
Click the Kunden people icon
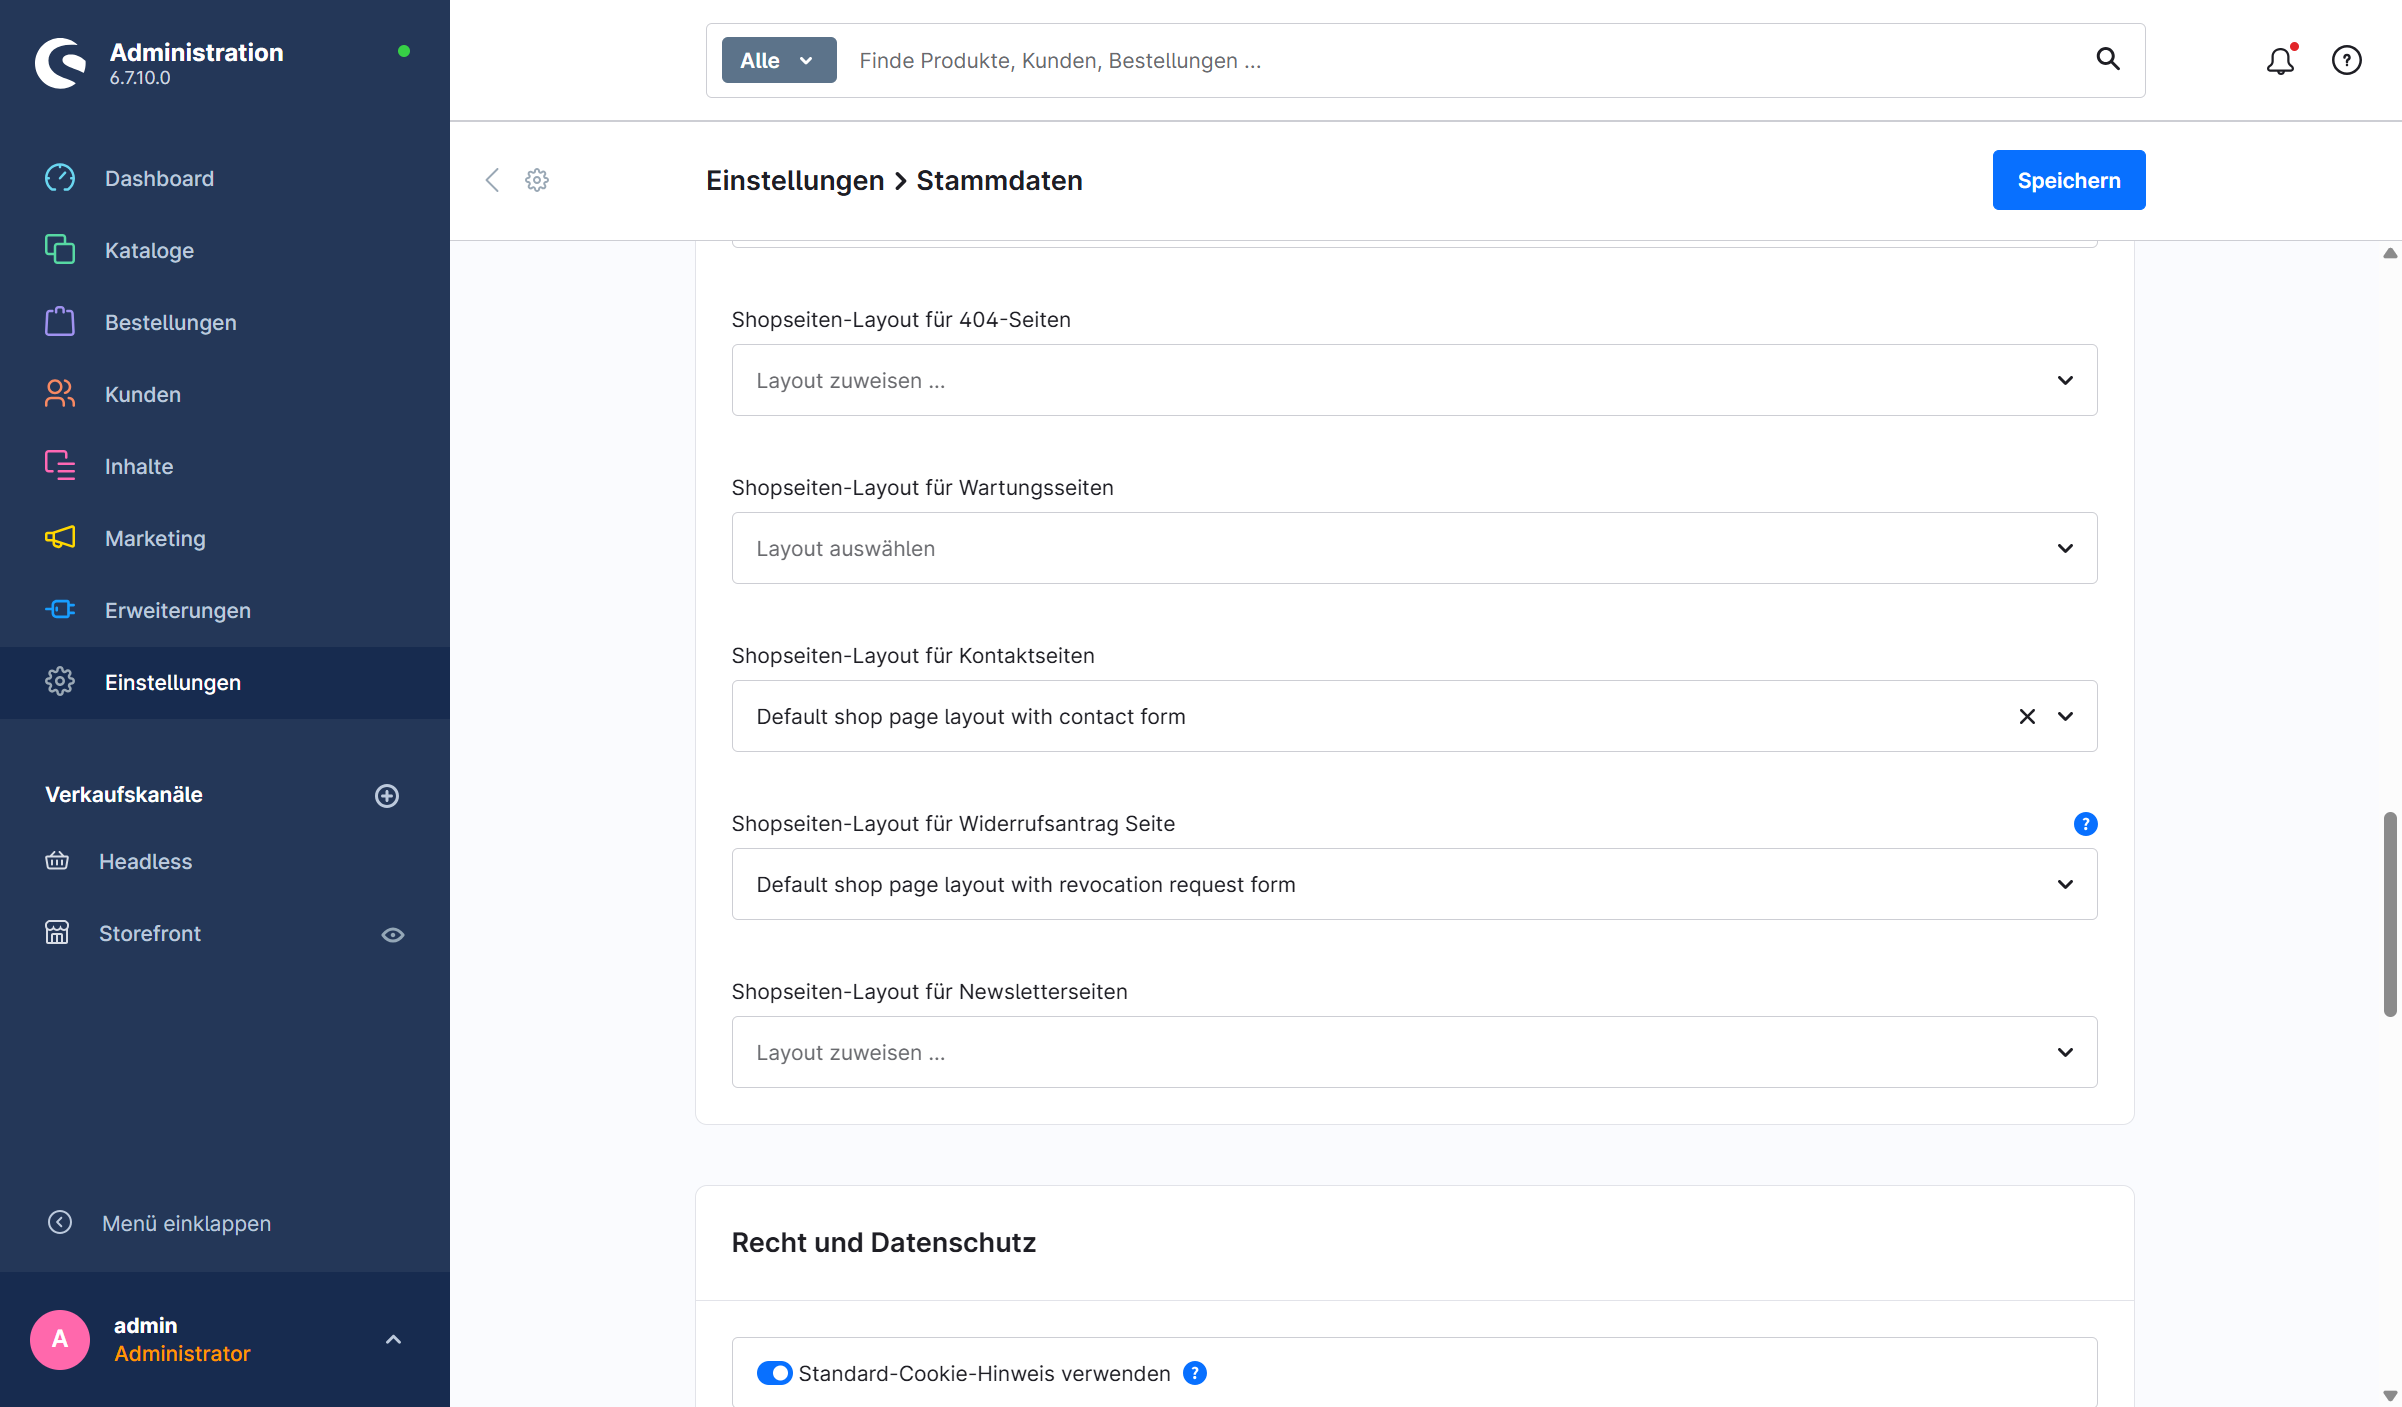pyautogui.click(x=60, y=394)
